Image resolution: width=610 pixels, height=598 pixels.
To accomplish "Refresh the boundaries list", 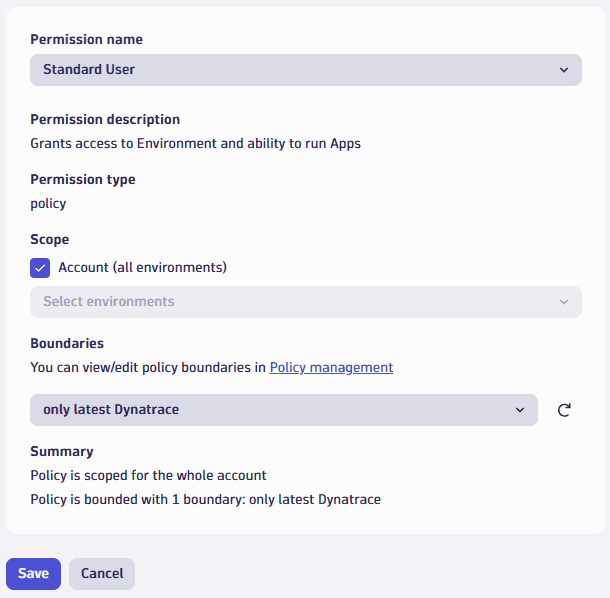I will pyautogui.click(x=564, y=410).
